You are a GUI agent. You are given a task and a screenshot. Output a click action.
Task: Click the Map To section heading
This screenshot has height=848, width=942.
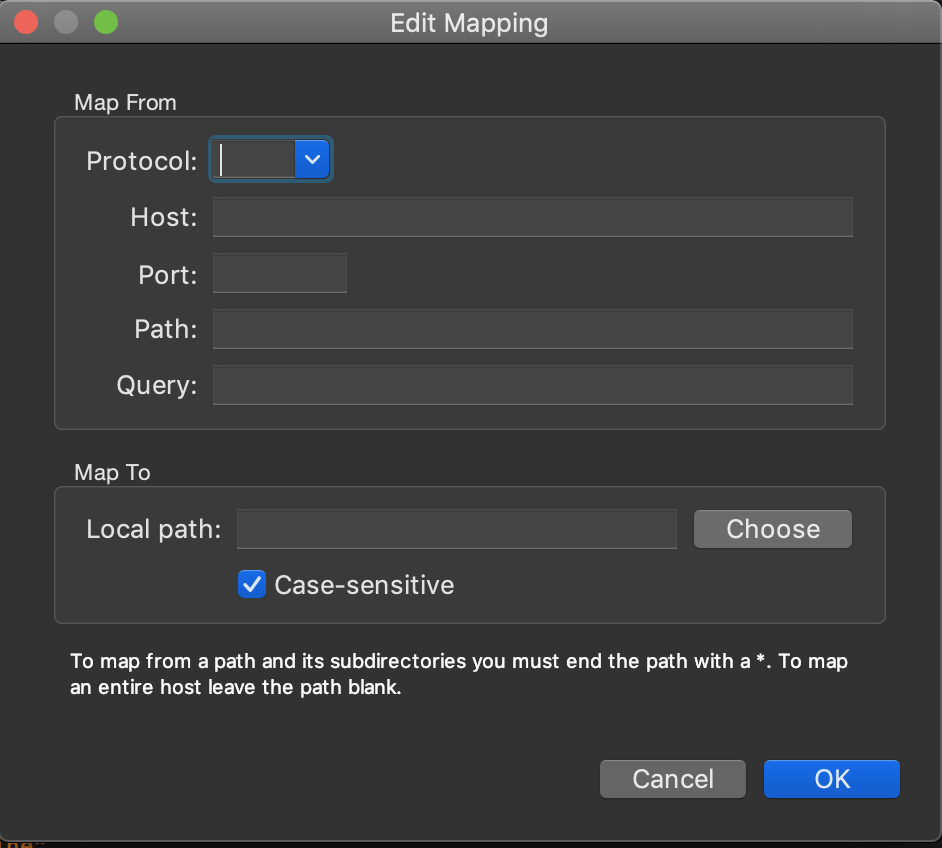(112, 473)
